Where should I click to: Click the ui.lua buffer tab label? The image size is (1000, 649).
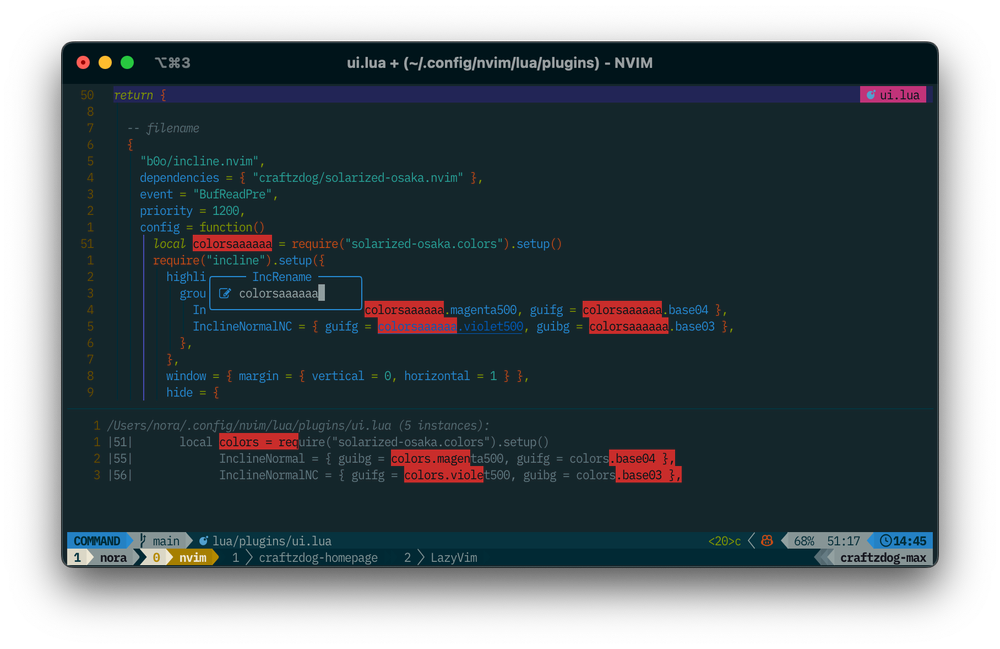899,94
